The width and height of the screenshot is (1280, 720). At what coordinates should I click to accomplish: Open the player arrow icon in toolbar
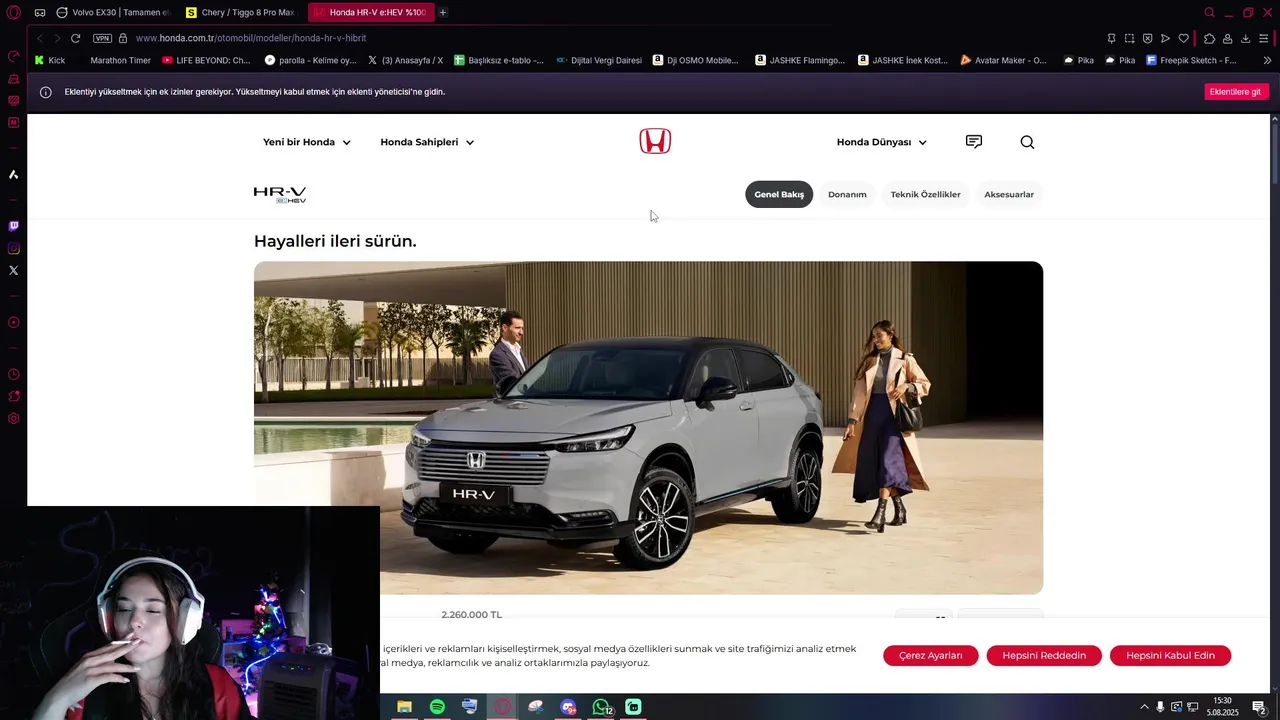click(1165, 38)
